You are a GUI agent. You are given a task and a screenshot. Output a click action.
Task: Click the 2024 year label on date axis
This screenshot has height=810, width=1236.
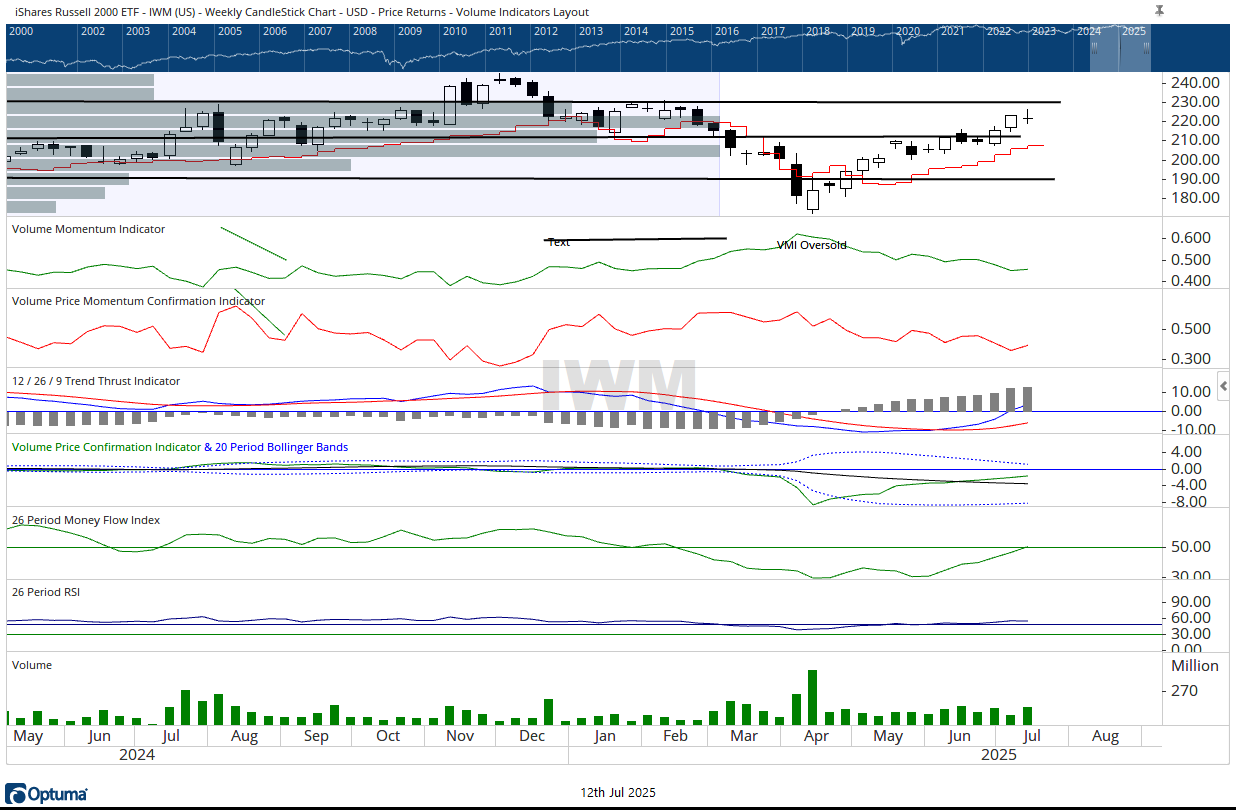(137, 755)
